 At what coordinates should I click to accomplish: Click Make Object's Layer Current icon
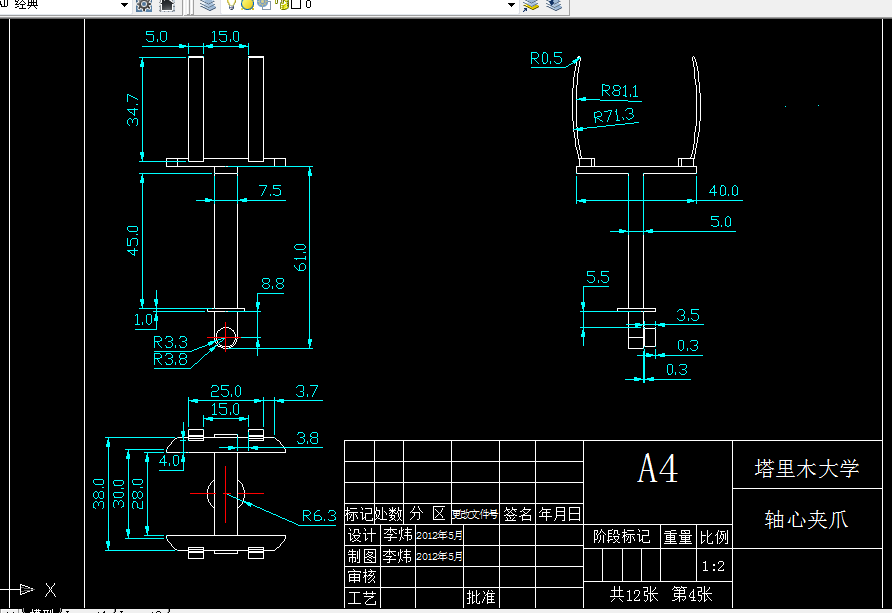[531, 5]
